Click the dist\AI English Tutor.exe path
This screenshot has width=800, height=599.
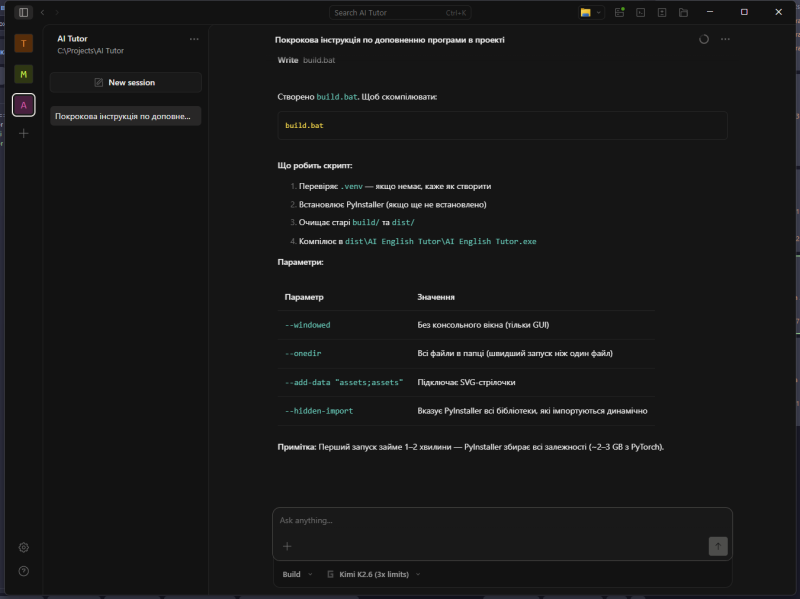pyautogui.click(x=441, y=241)
